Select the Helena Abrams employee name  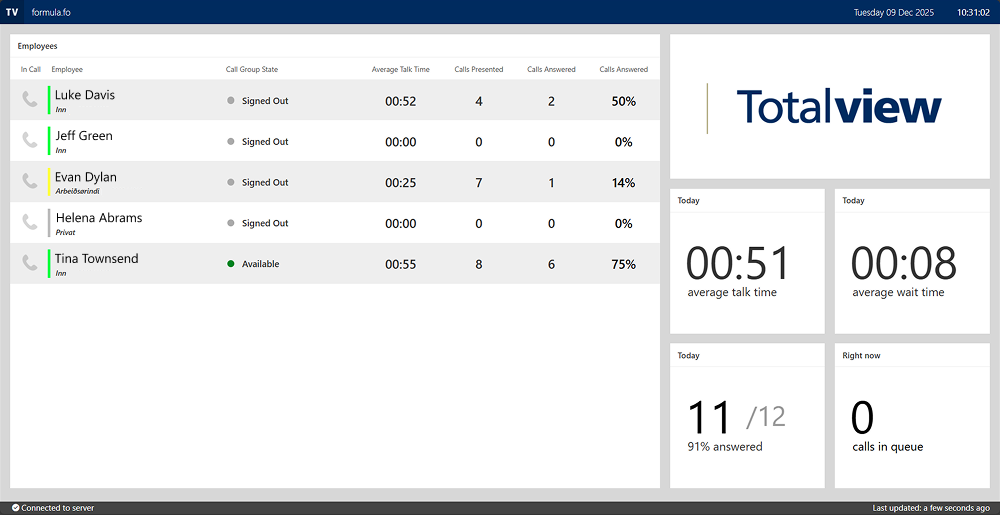99,217
